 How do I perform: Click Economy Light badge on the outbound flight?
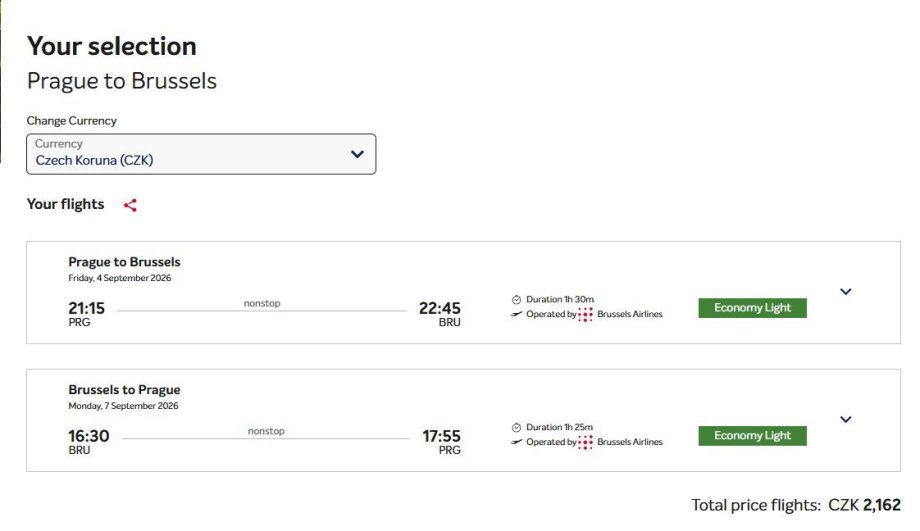[752, 308]
